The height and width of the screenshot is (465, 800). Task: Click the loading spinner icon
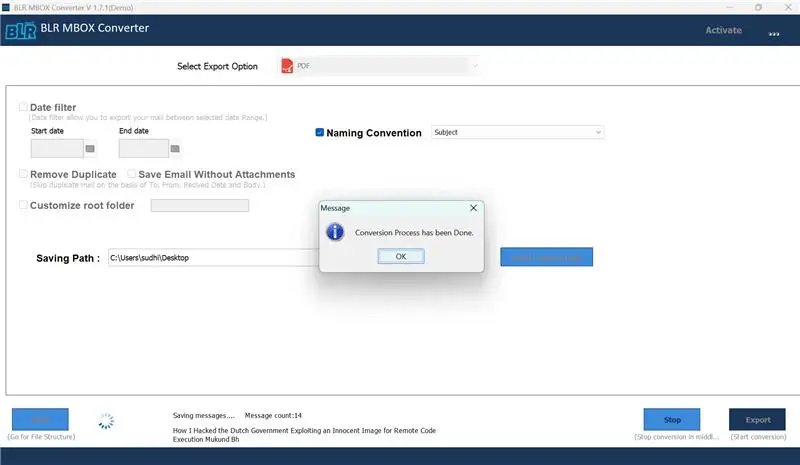point(105,420)
